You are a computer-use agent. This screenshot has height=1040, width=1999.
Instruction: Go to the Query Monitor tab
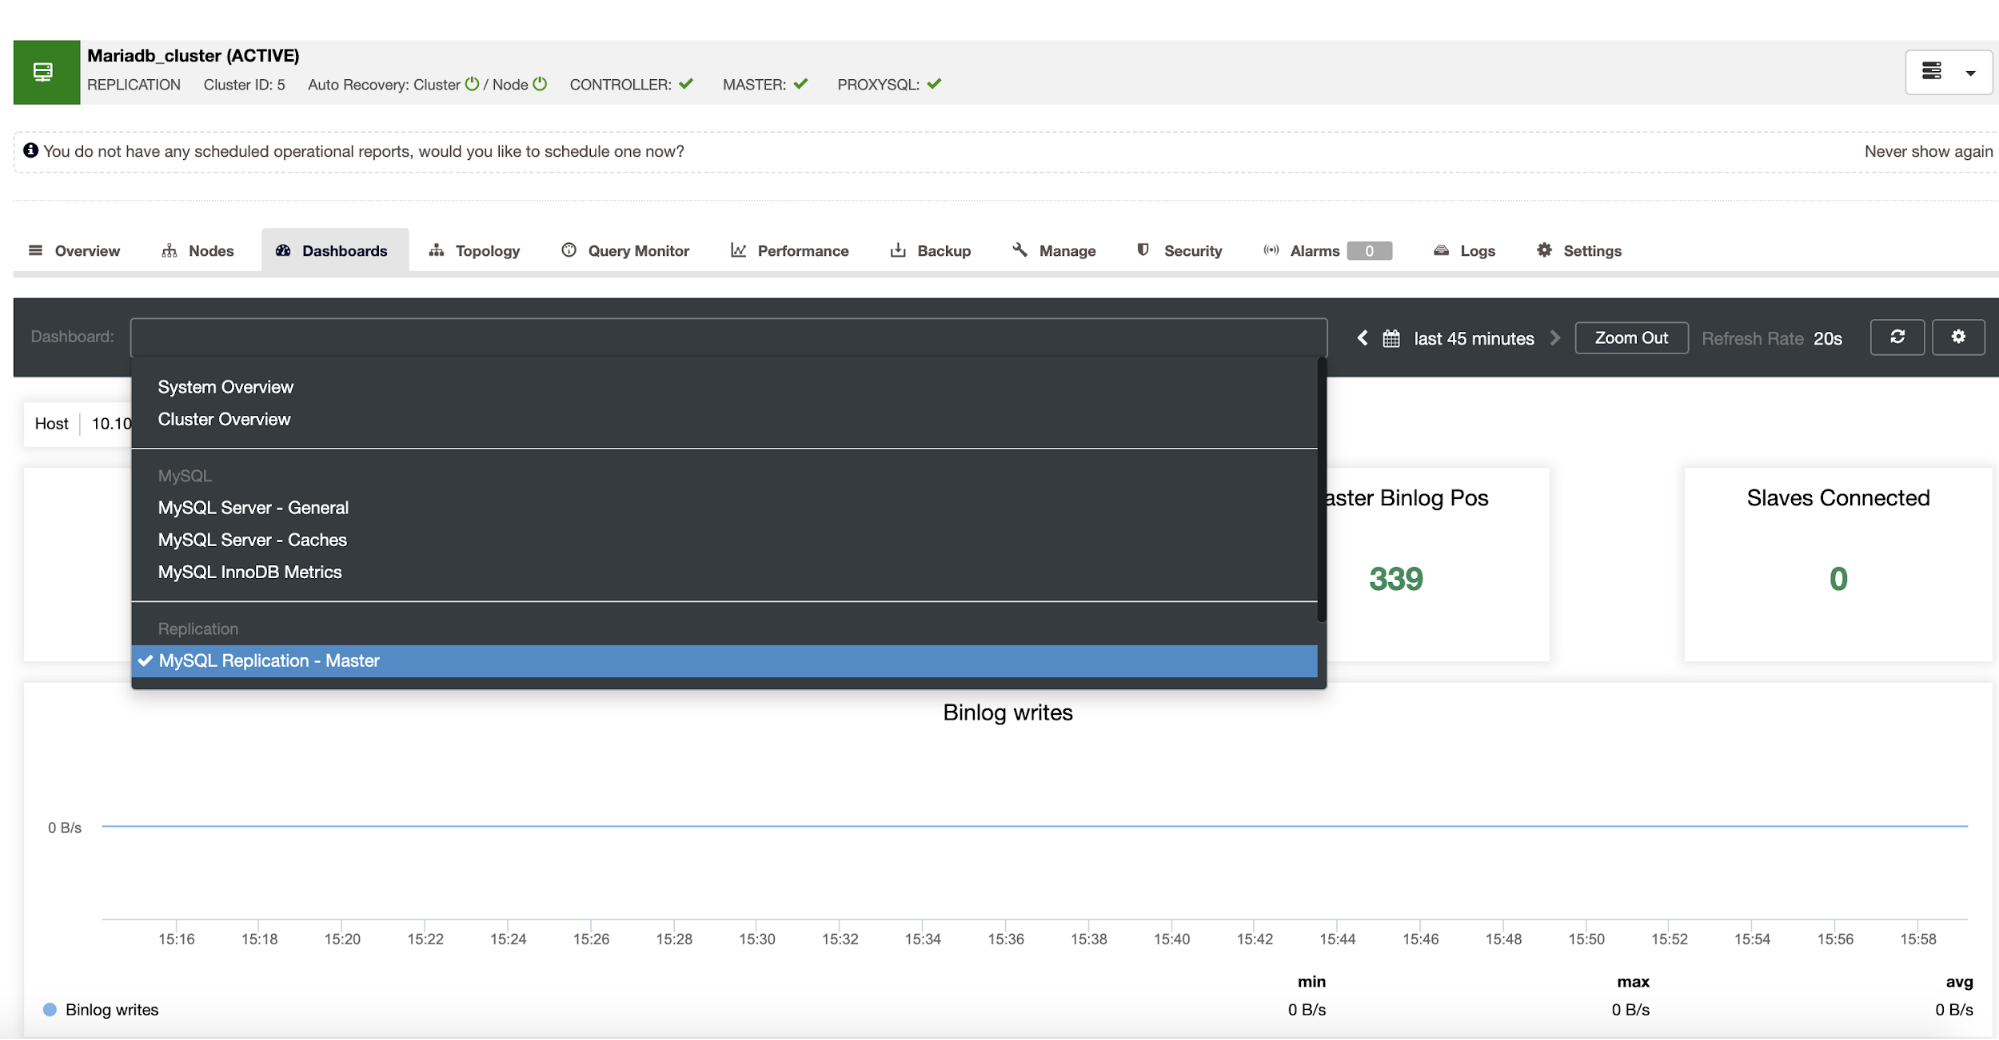(626, 251)
